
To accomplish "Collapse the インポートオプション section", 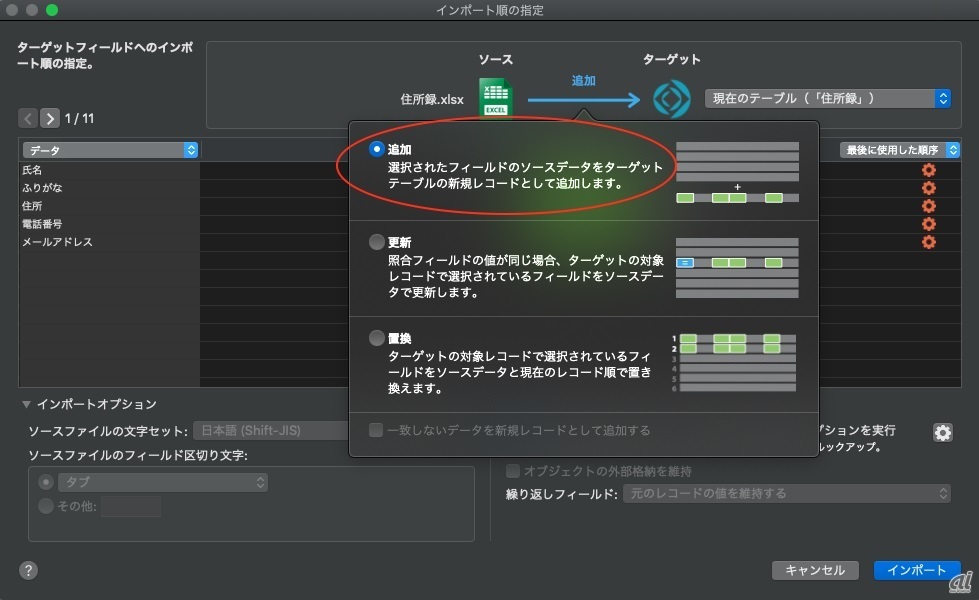I will pos(27,404).
